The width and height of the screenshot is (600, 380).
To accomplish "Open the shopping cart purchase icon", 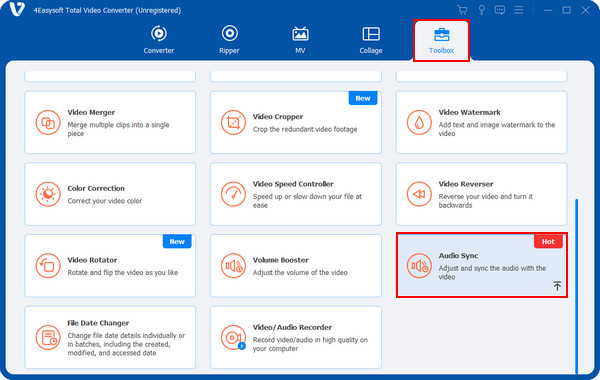I will coord(462,10).
